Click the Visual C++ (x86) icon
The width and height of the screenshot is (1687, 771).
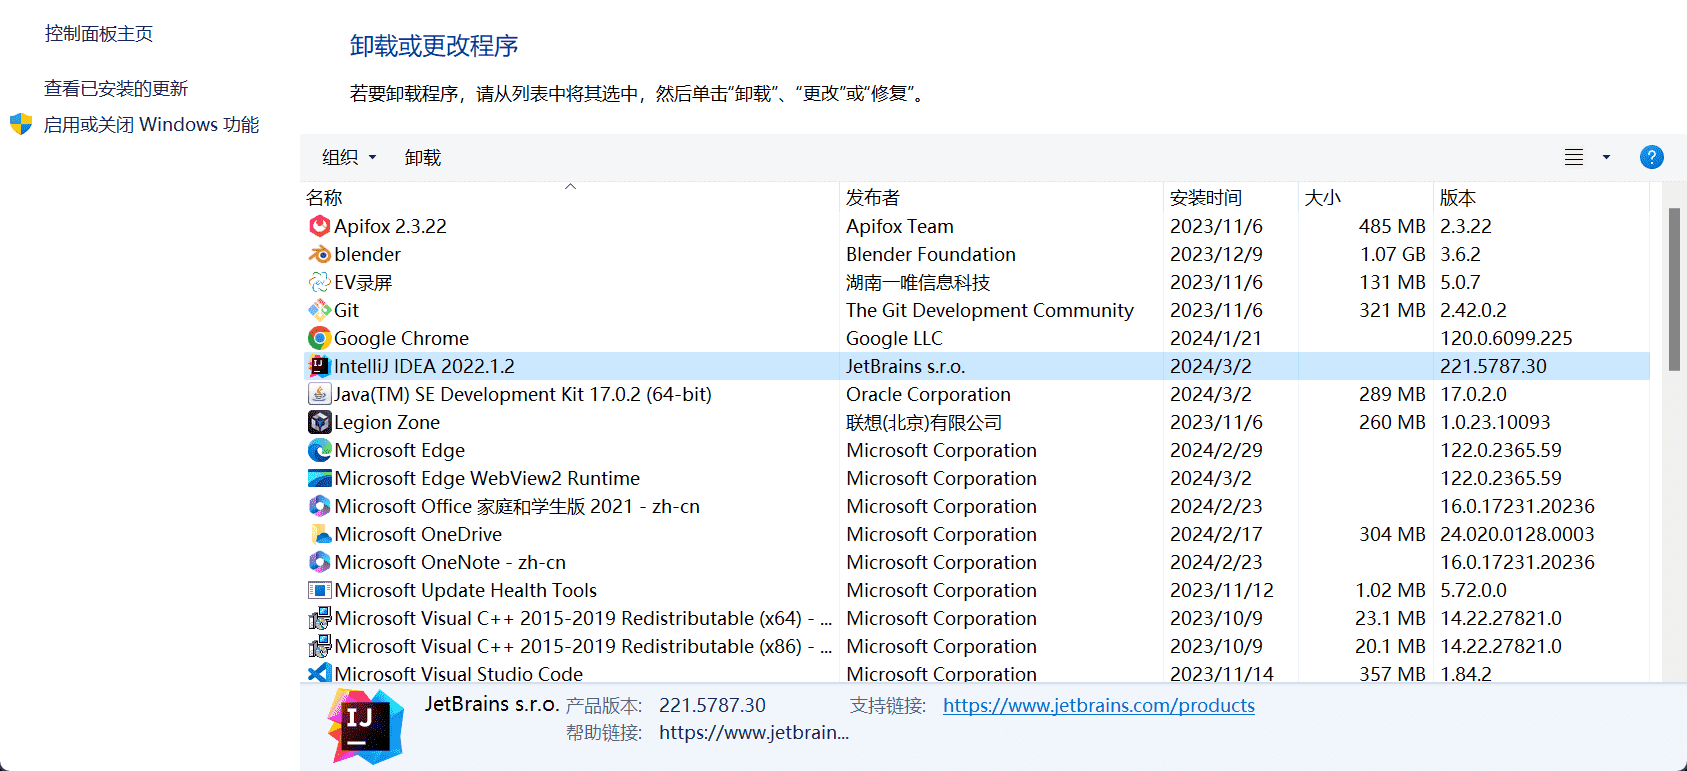(319, 646)
